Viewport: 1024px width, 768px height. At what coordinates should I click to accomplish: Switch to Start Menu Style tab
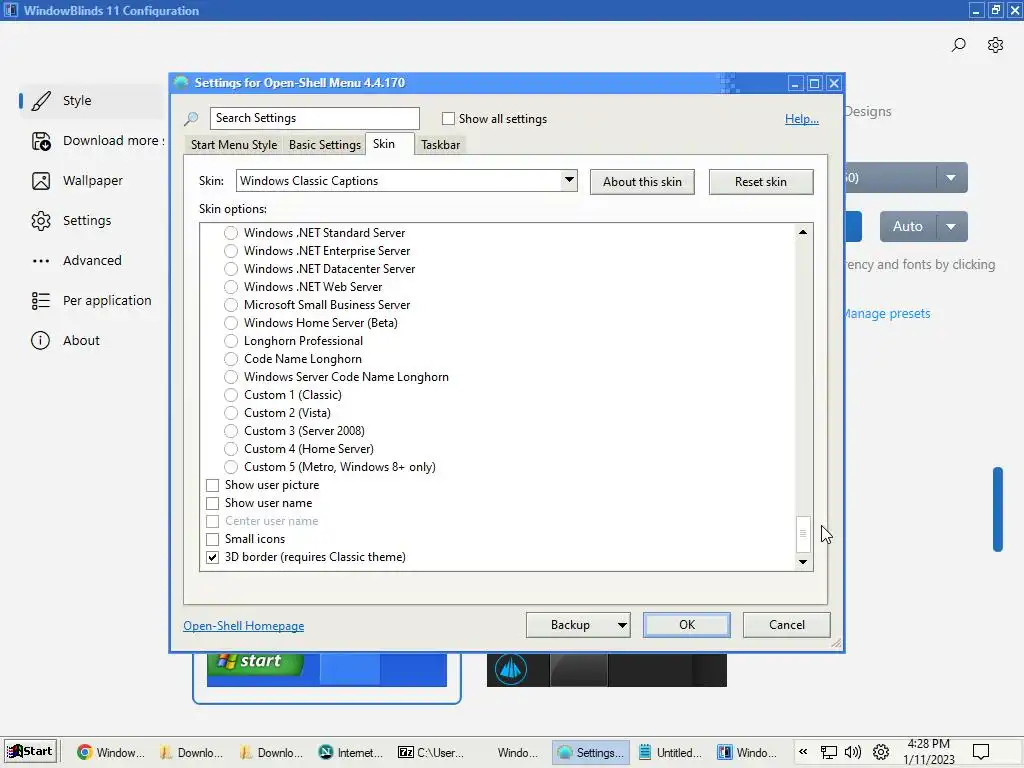[234, 144]
